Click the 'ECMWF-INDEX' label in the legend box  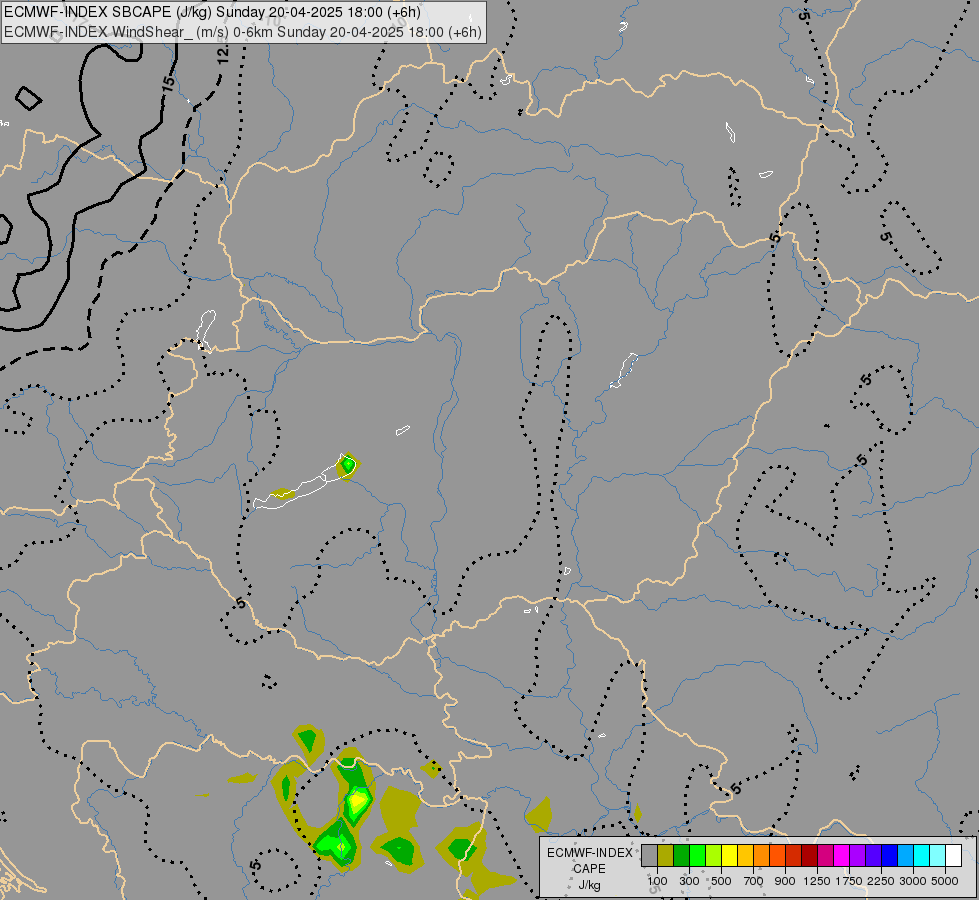click(x=590, y=853)
